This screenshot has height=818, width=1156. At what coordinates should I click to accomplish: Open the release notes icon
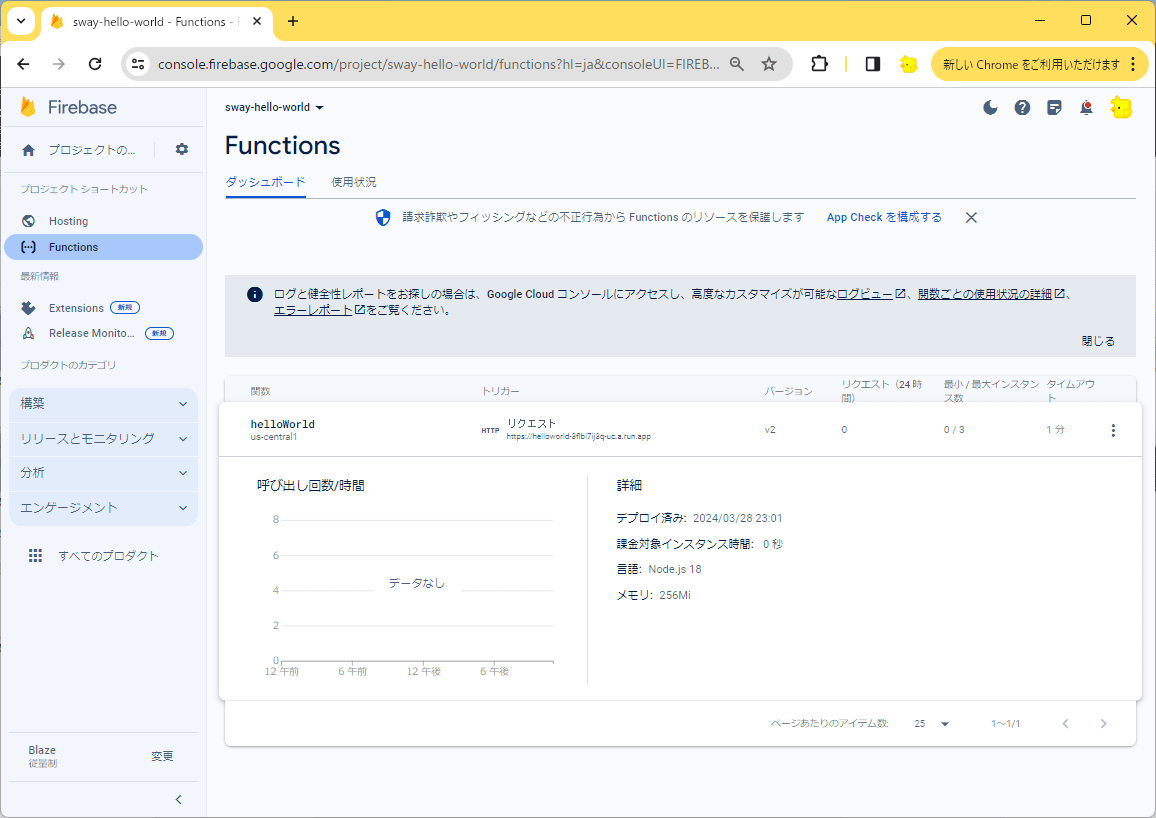coord(1054,108)
